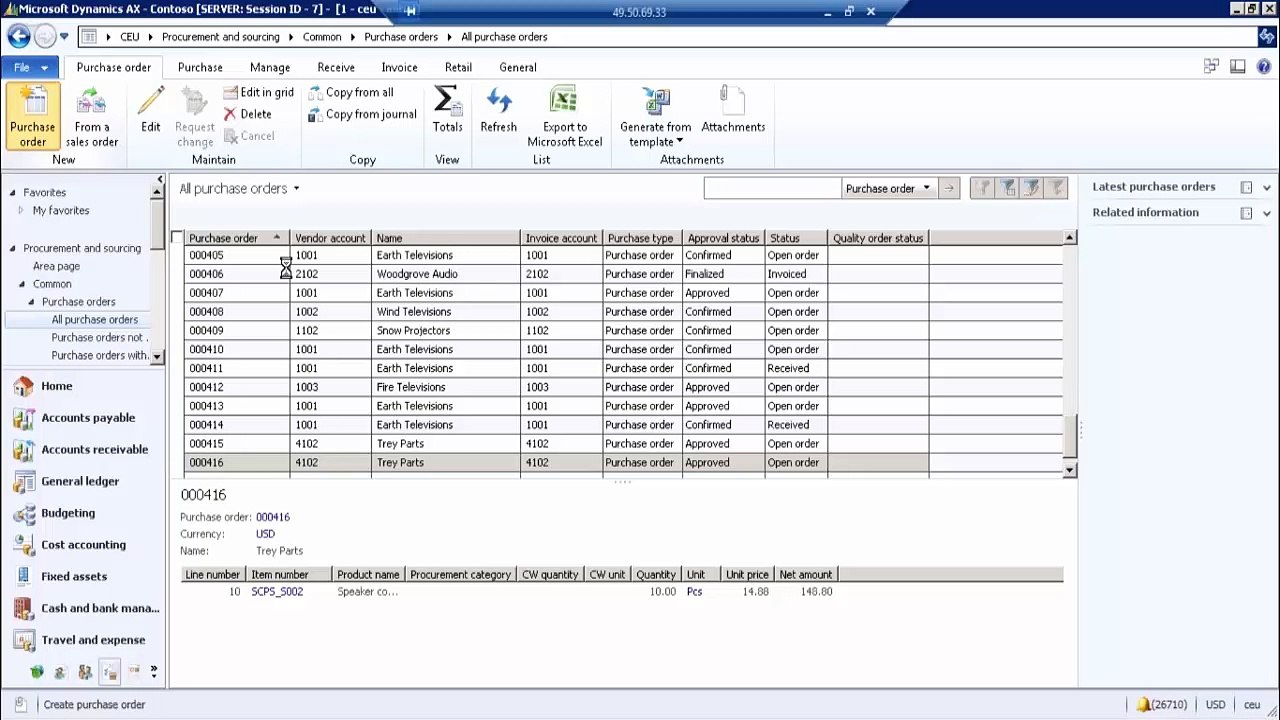Switch to the Manage tab

coord(270,67)
